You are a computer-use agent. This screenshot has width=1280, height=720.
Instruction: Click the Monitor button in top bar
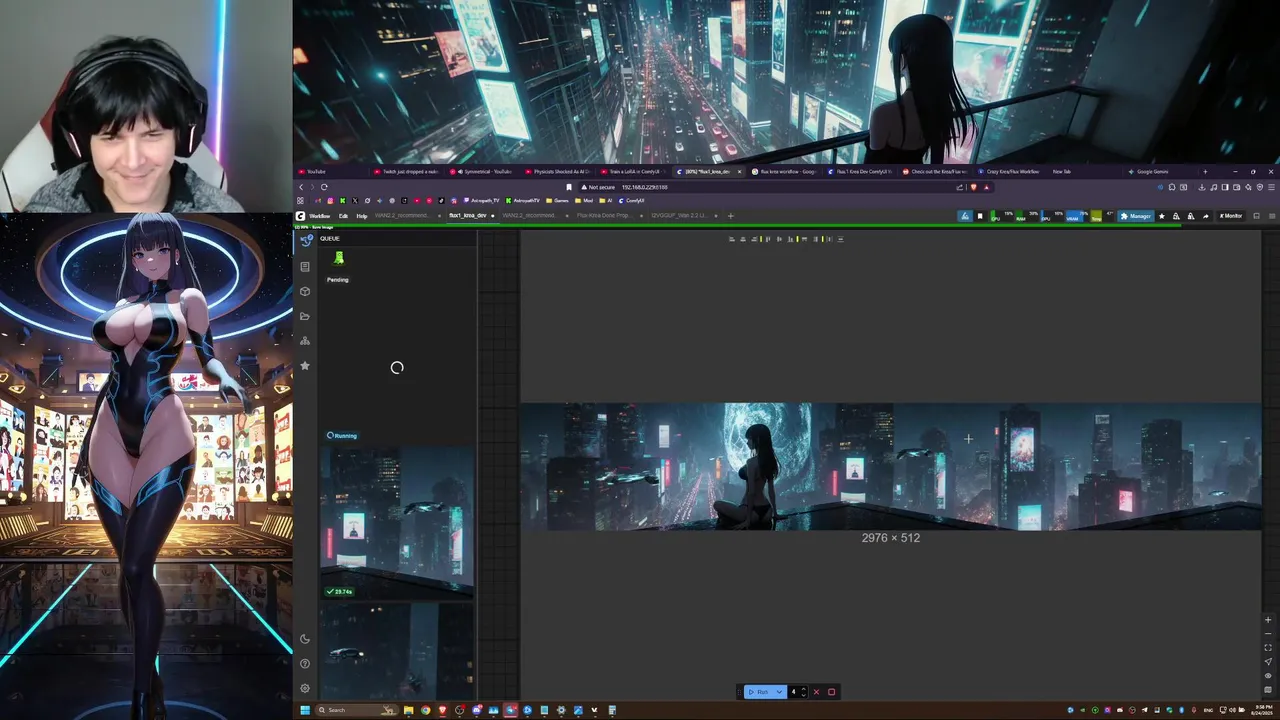[1230, 216]
